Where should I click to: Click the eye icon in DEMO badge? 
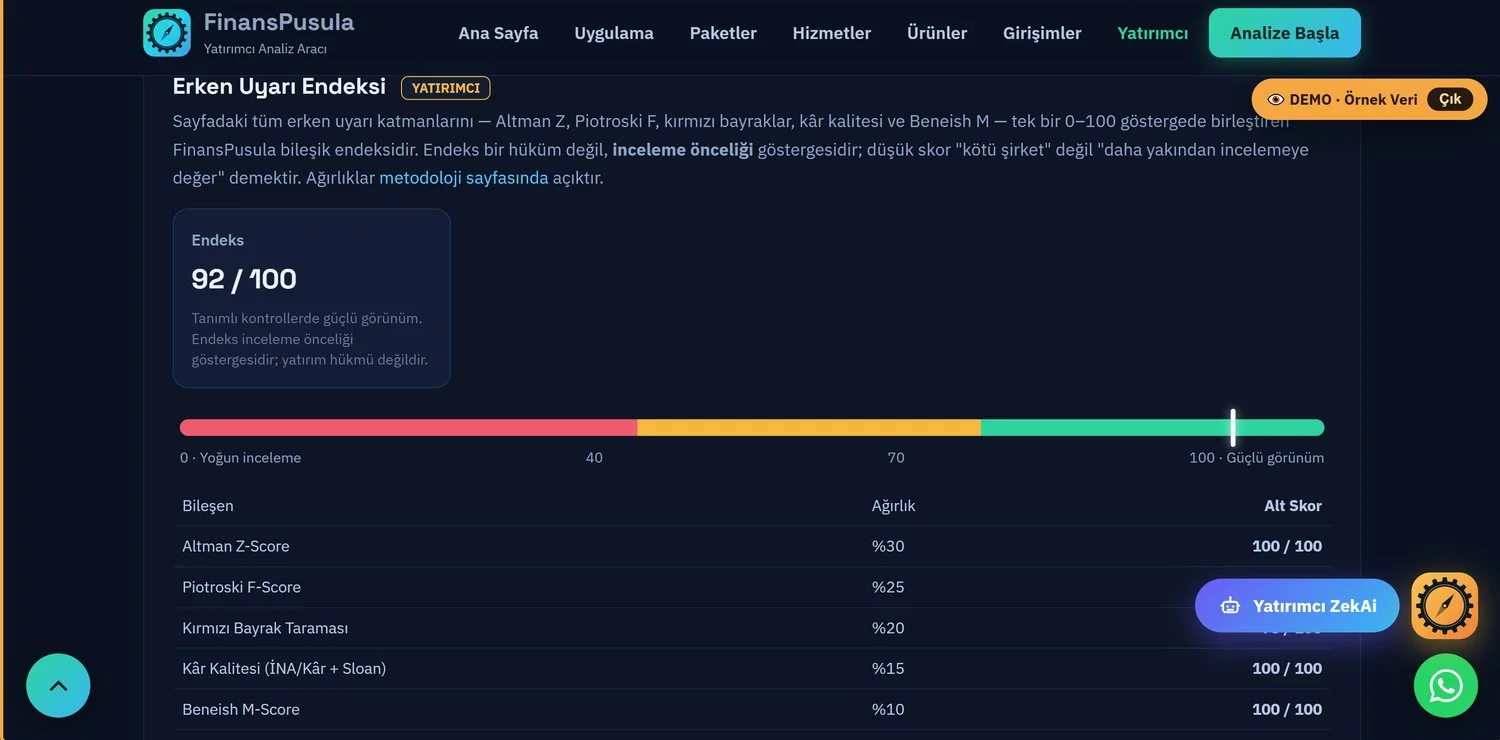(x=1276, y=100)
